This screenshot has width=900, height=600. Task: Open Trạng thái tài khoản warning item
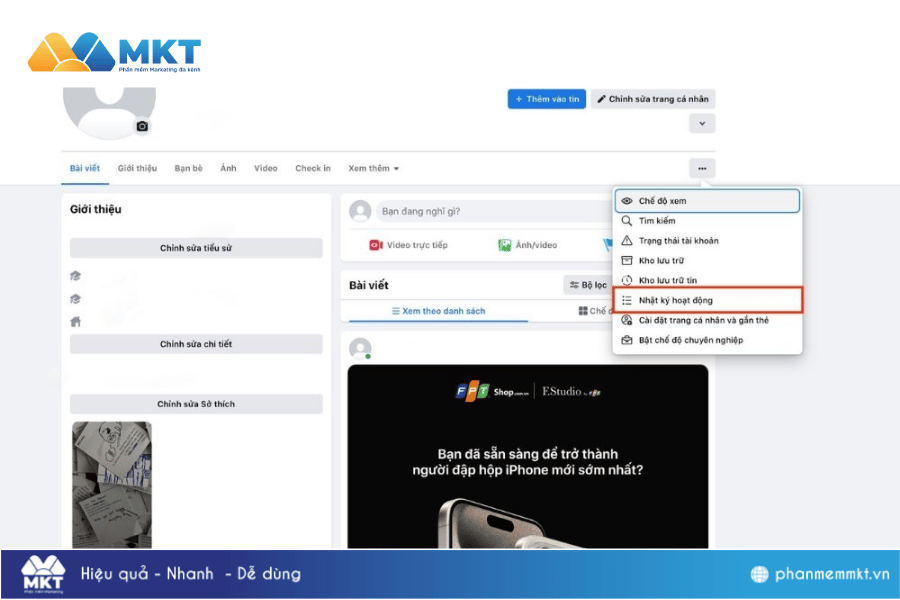click(707, 241)
